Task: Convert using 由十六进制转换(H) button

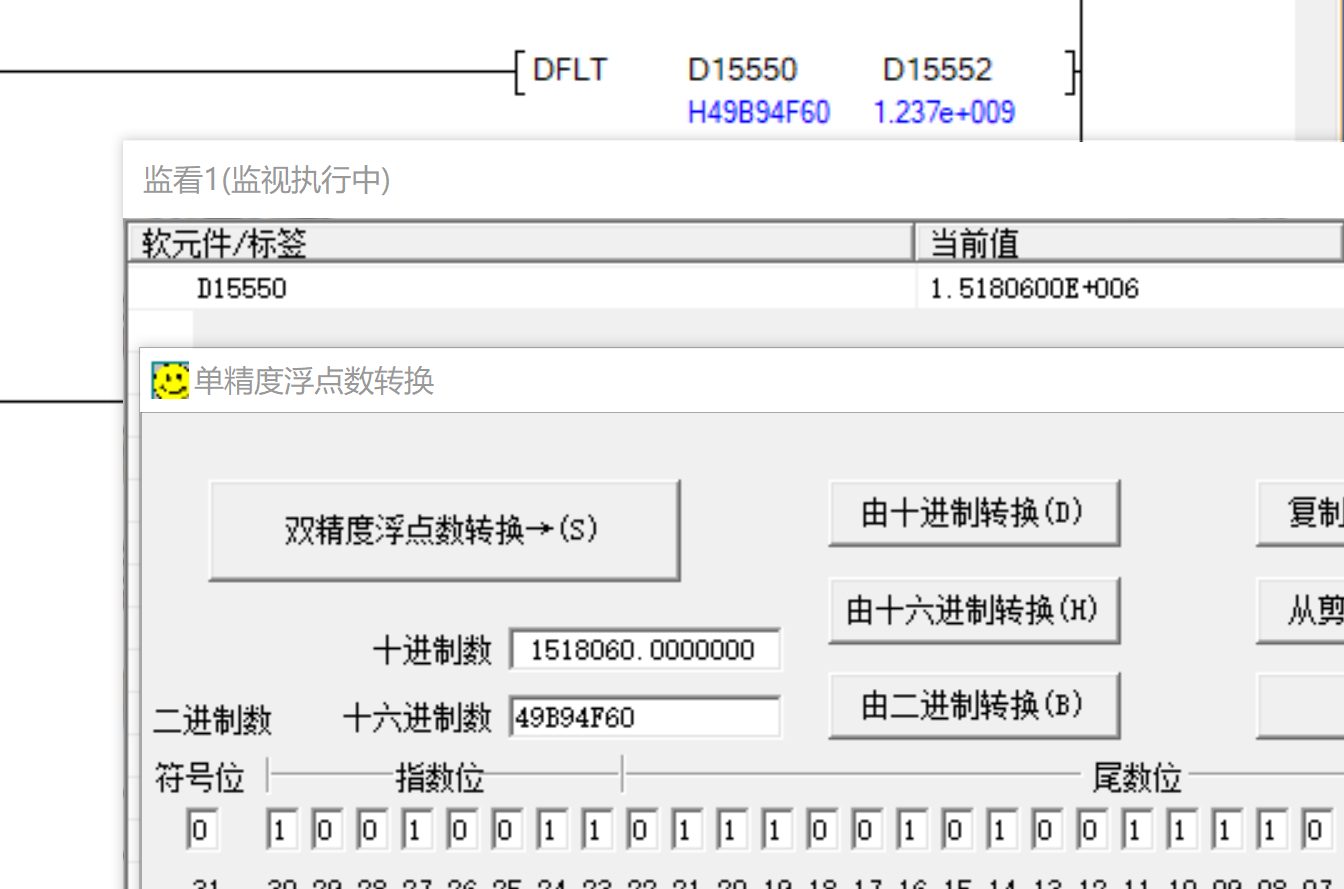Action: 973,609
